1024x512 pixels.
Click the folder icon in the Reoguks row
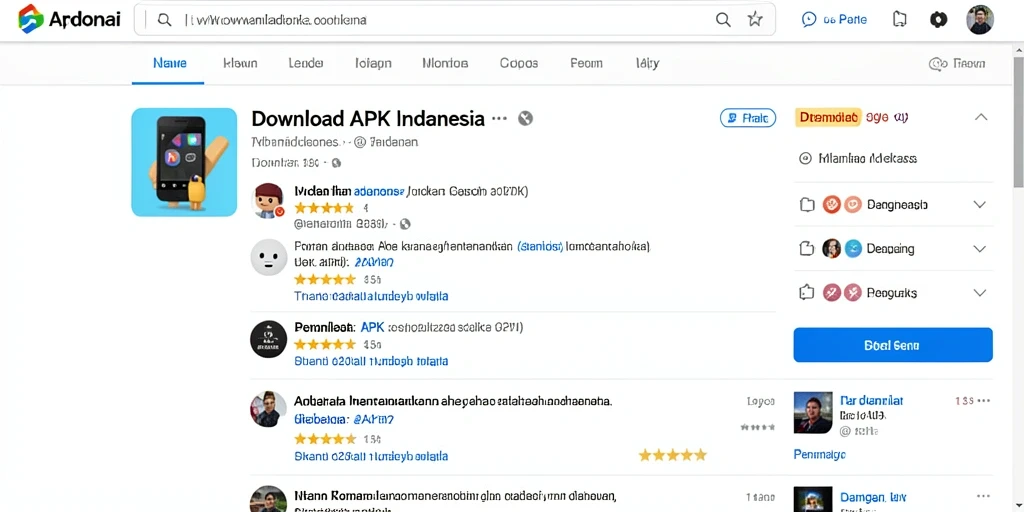pyautogui.click(x=807, y=292)
